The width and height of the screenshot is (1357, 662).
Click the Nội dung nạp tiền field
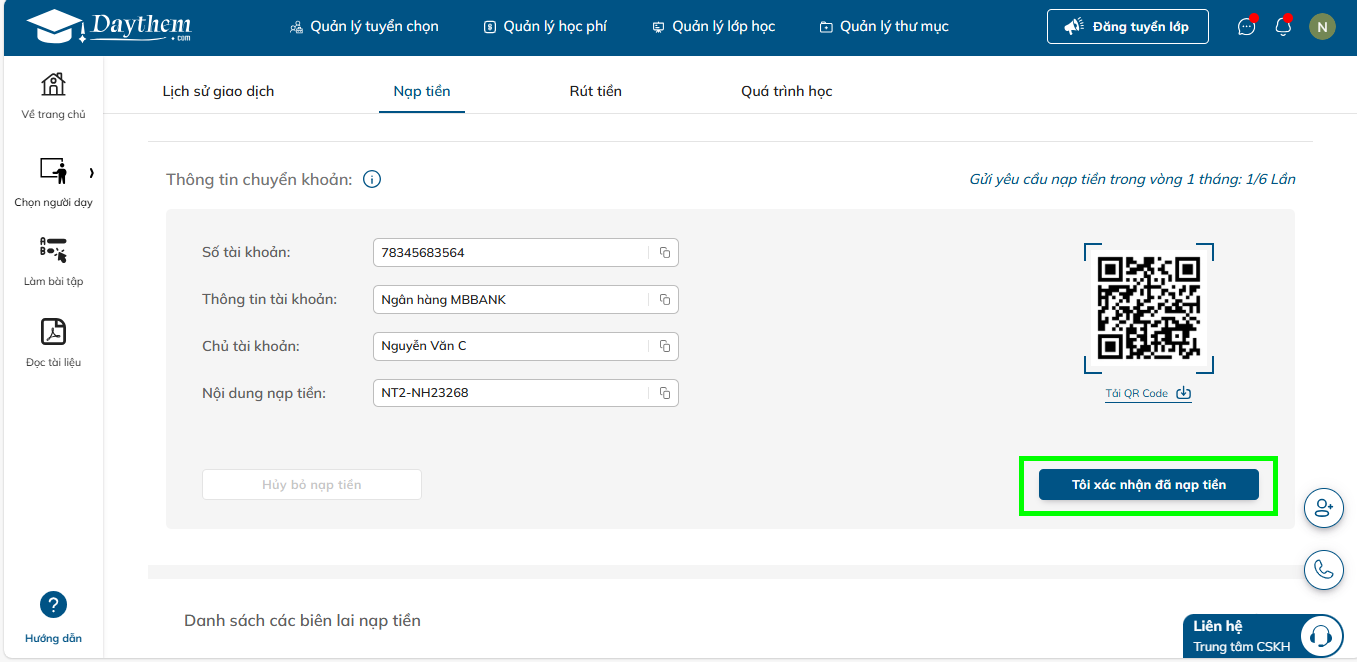526,393
